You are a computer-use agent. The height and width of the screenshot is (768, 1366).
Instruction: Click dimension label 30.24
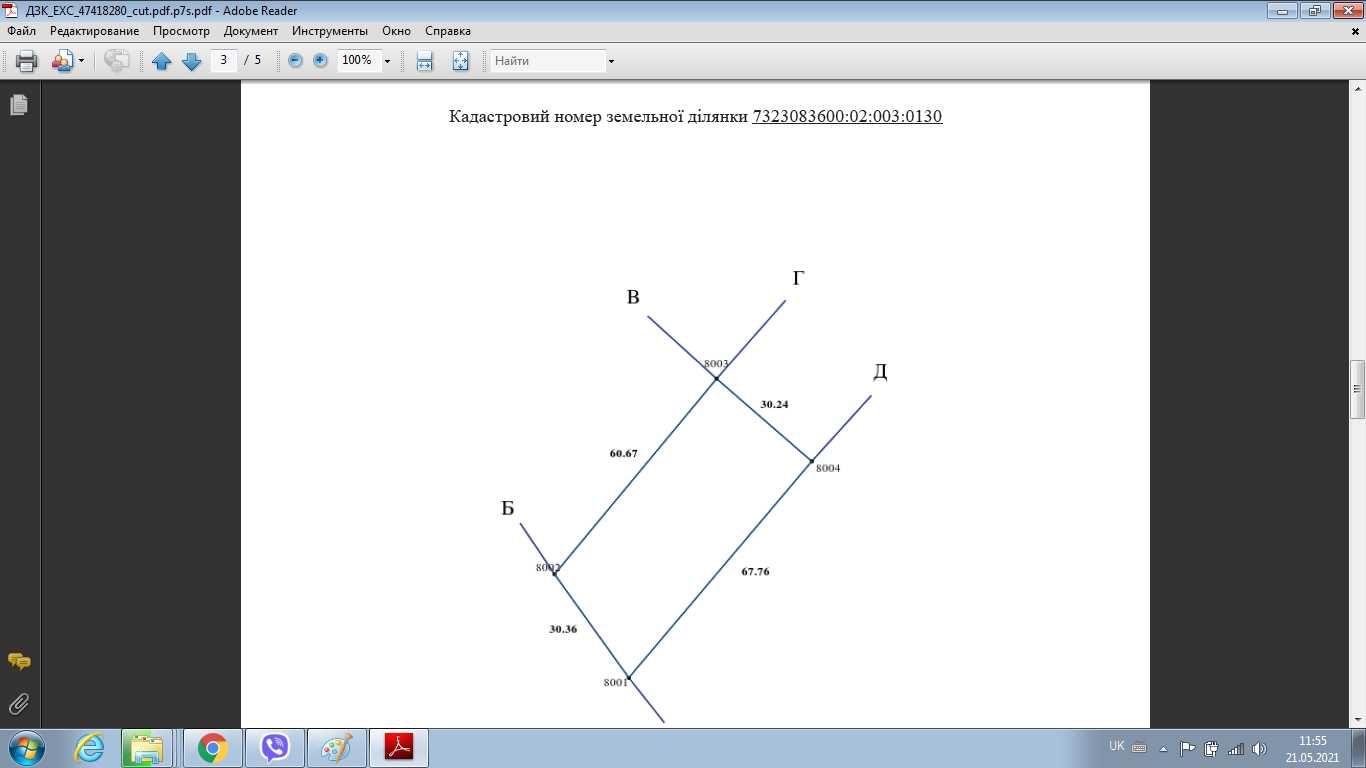pyautogui.click(x=774, y=404)
